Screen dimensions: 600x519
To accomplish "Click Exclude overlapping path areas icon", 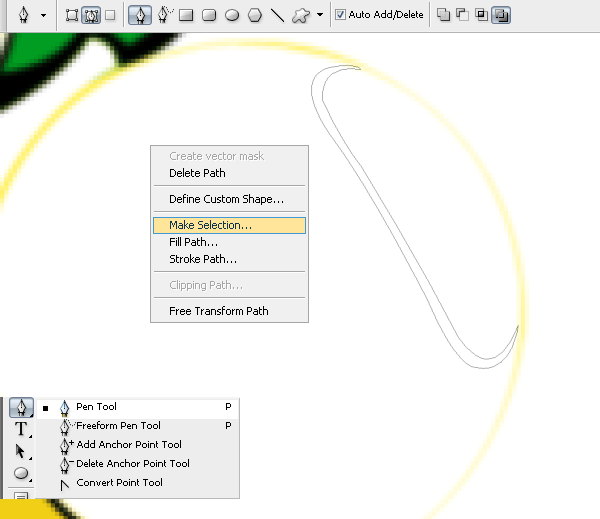I will (501, 15).
